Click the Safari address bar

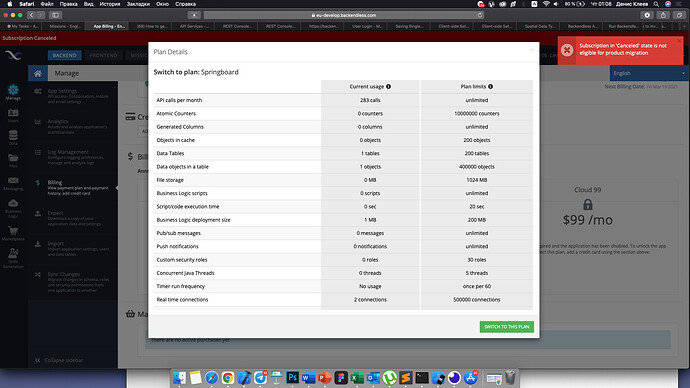pos(344,15)
